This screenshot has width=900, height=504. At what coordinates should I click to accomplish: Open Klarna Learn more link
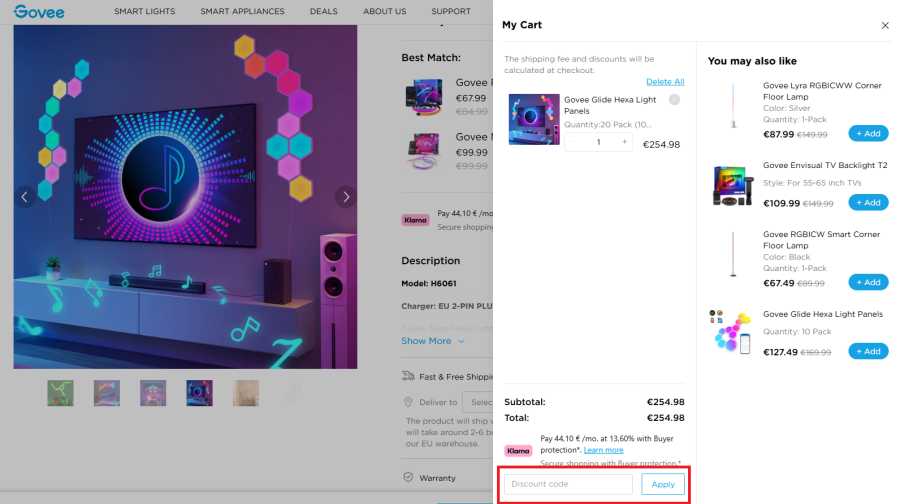[603, 450]
